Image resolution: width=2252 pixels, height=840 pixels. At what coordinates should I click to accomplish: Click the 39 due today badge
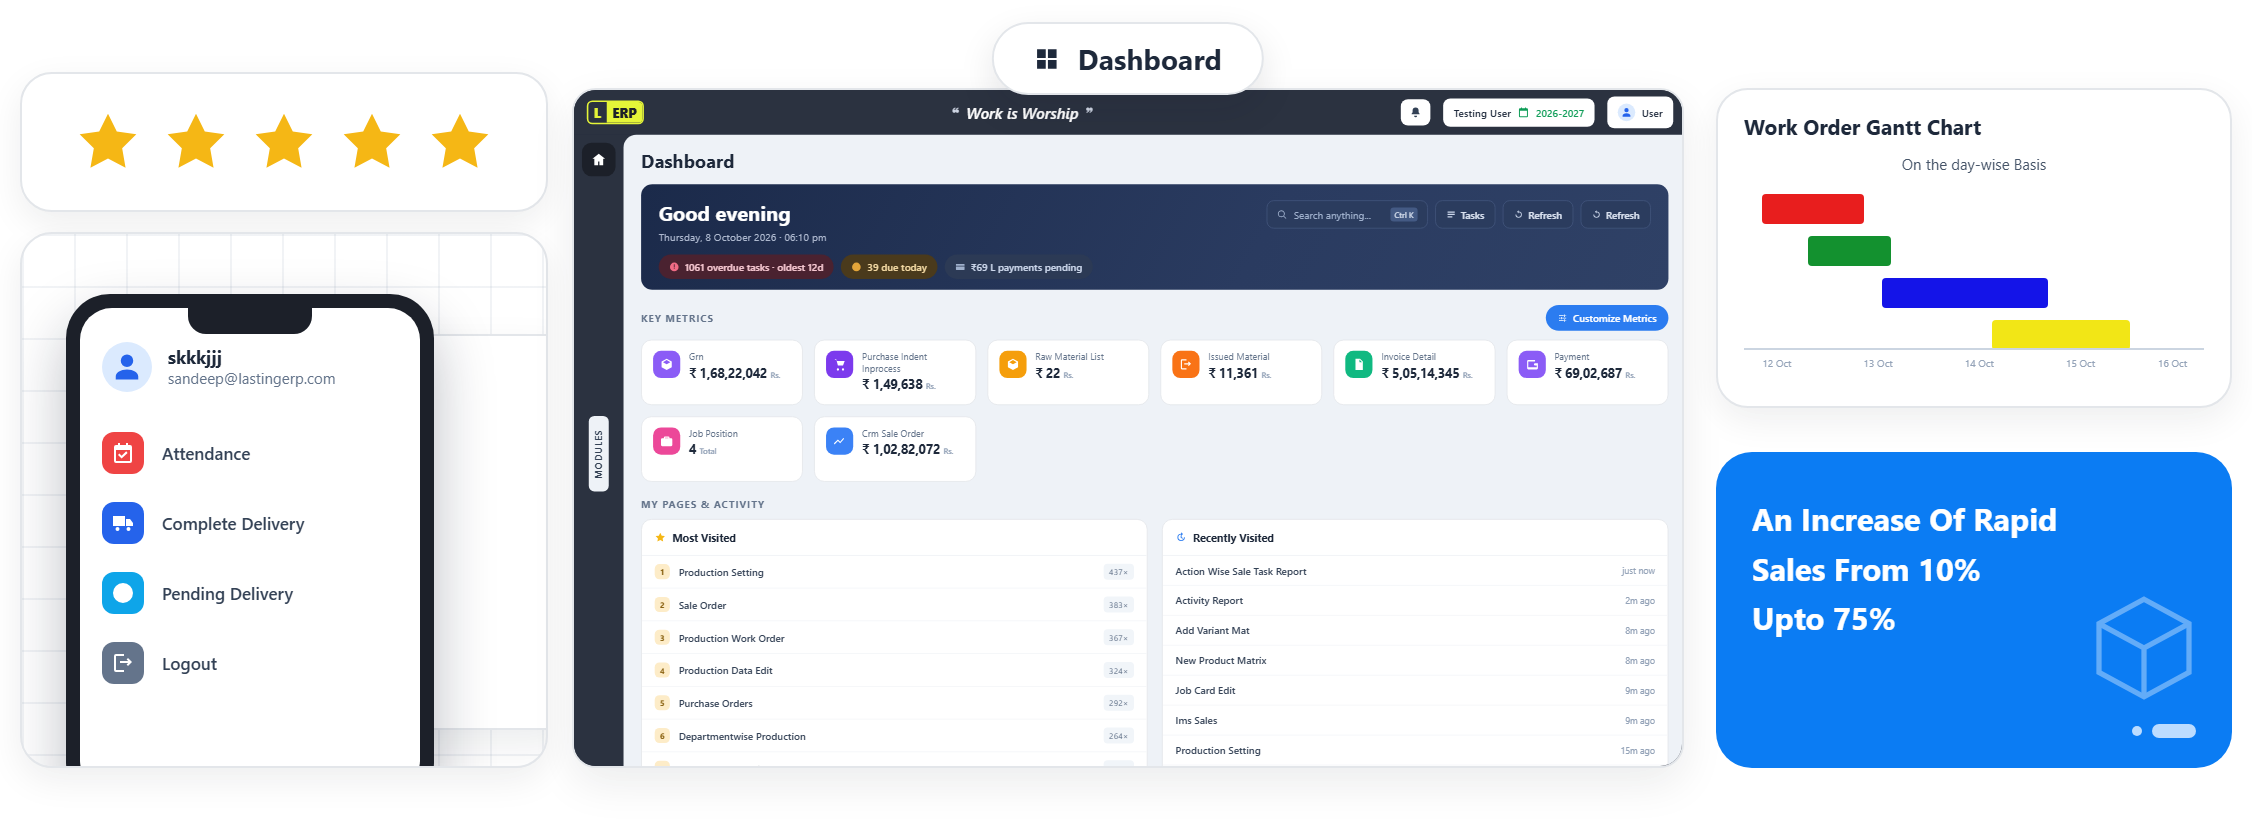tap(889, 268)
